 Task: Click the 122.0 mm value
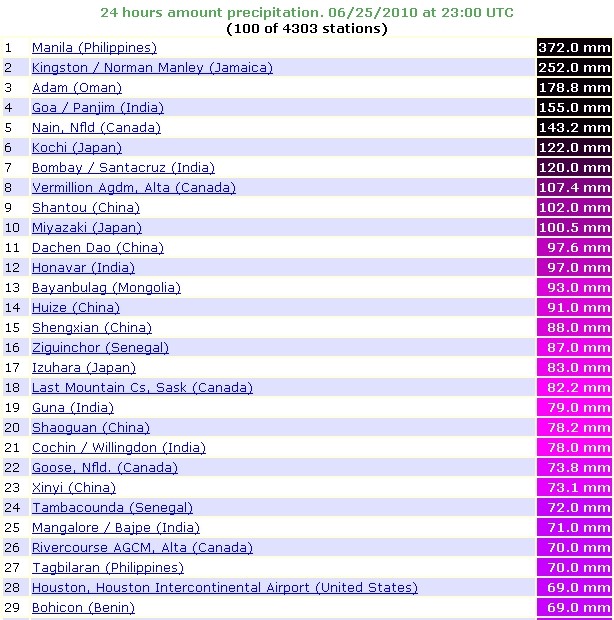574,148
